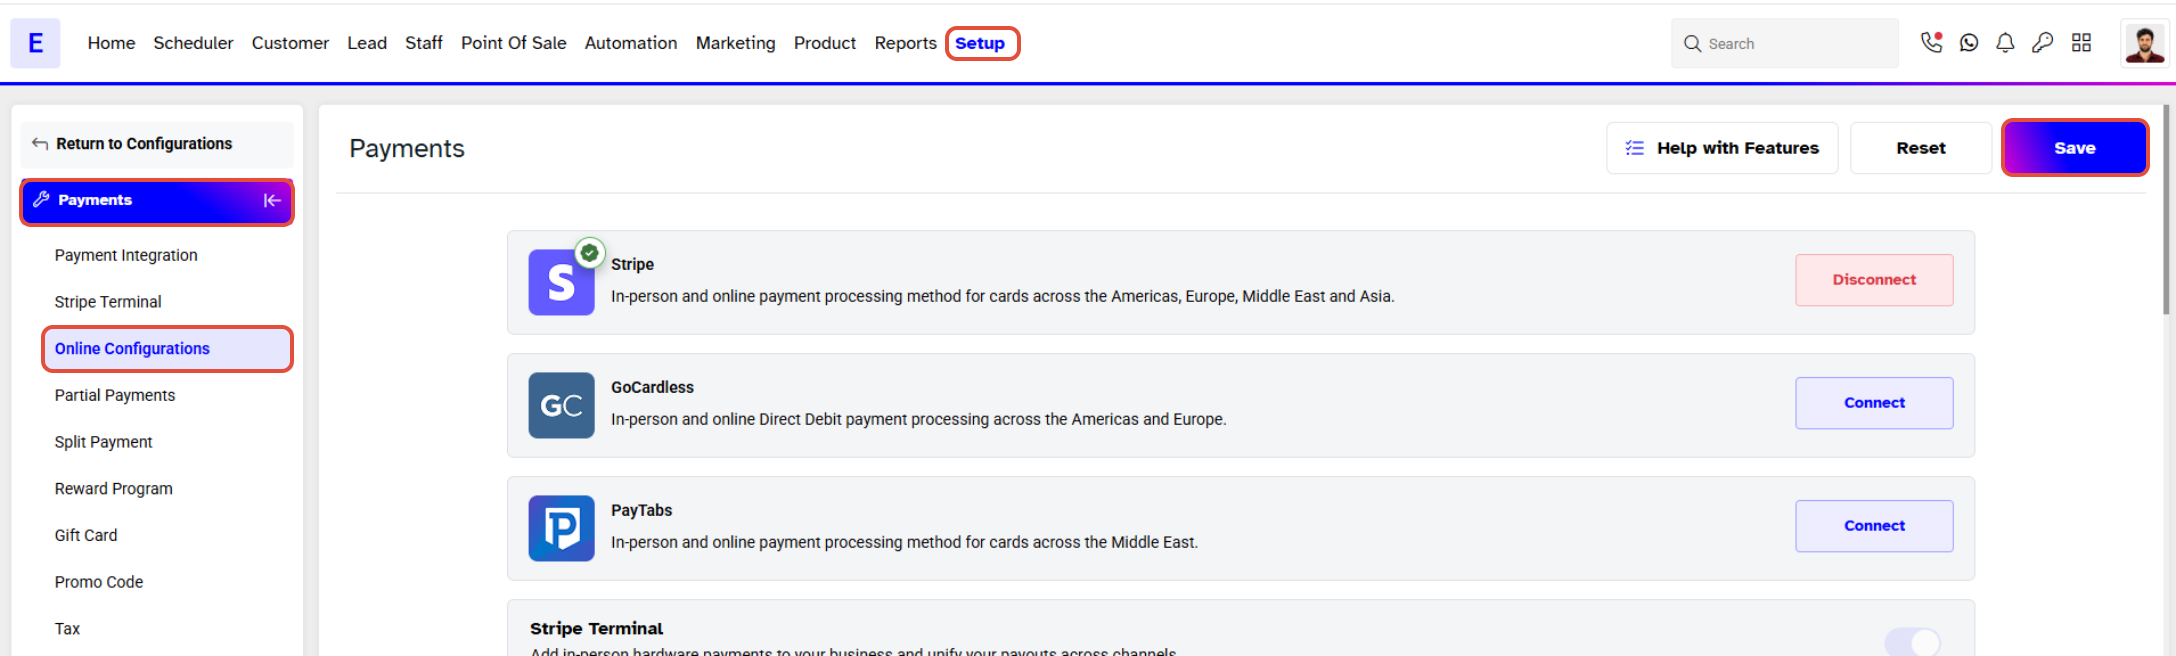This screenshot has width=2176, height=656.
Task: Open Reward Program settings
Action: [114, 489]
